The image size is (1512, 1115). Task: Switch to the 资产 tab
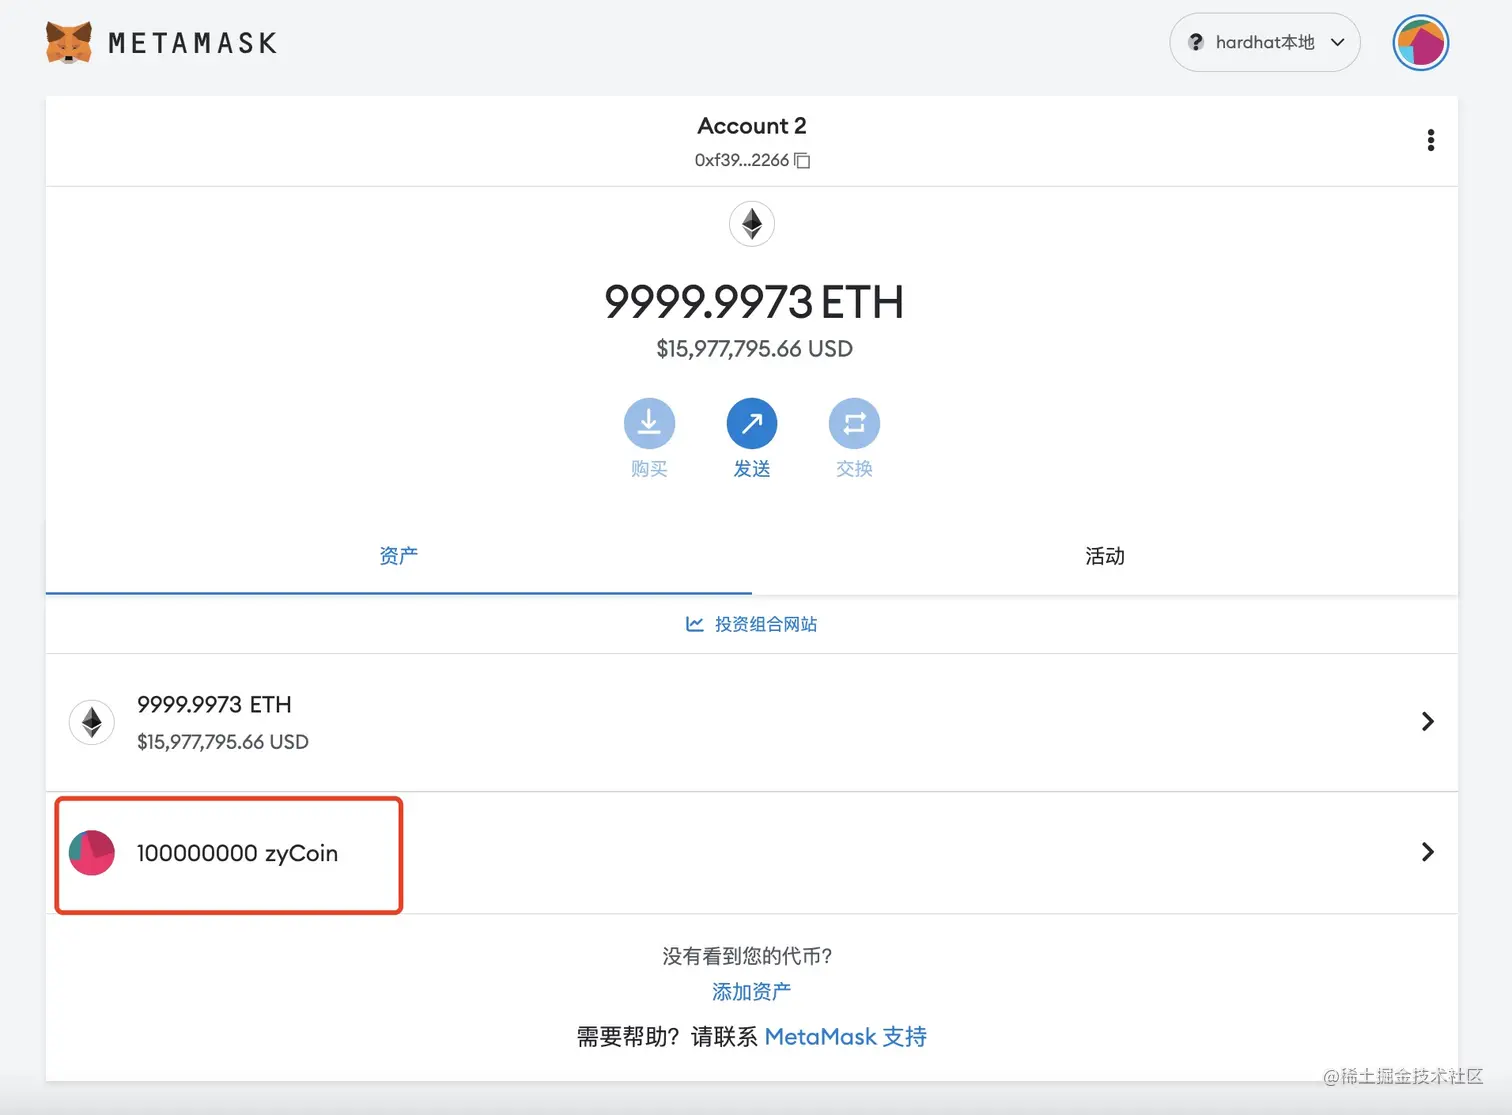click(x=398, y=556)
